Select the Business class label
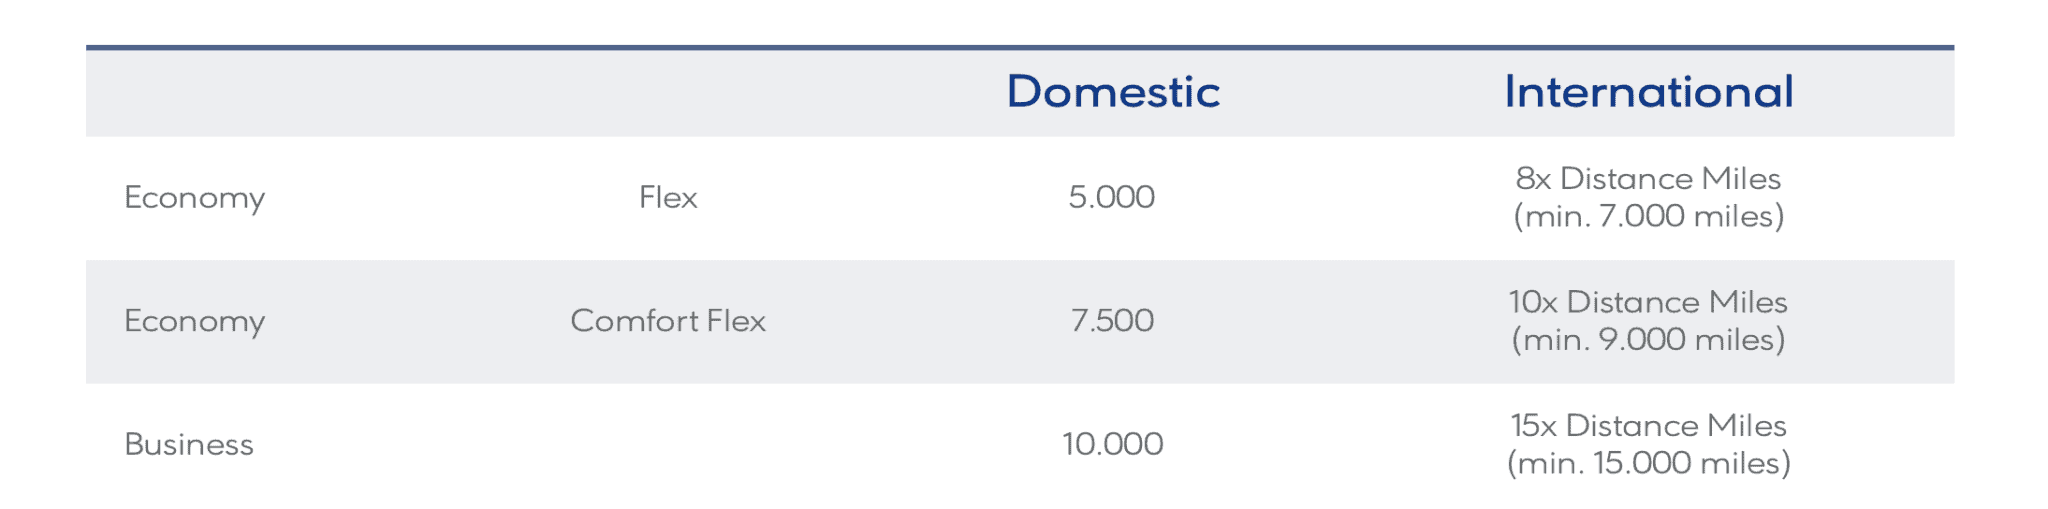 pyautogui.click(x=189, y=444)
